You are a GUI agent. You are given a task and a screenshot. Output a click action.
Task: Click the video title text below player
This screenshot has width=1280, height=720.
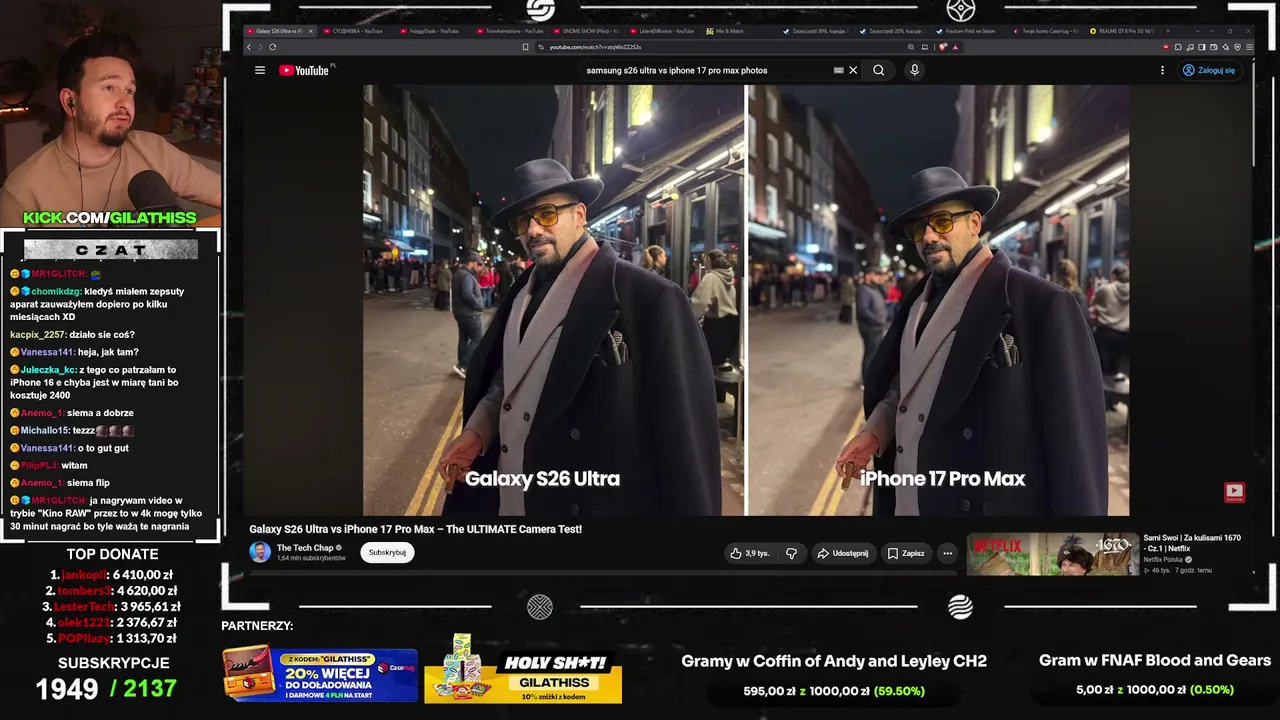pyautogui.click(x=415, y=529)
